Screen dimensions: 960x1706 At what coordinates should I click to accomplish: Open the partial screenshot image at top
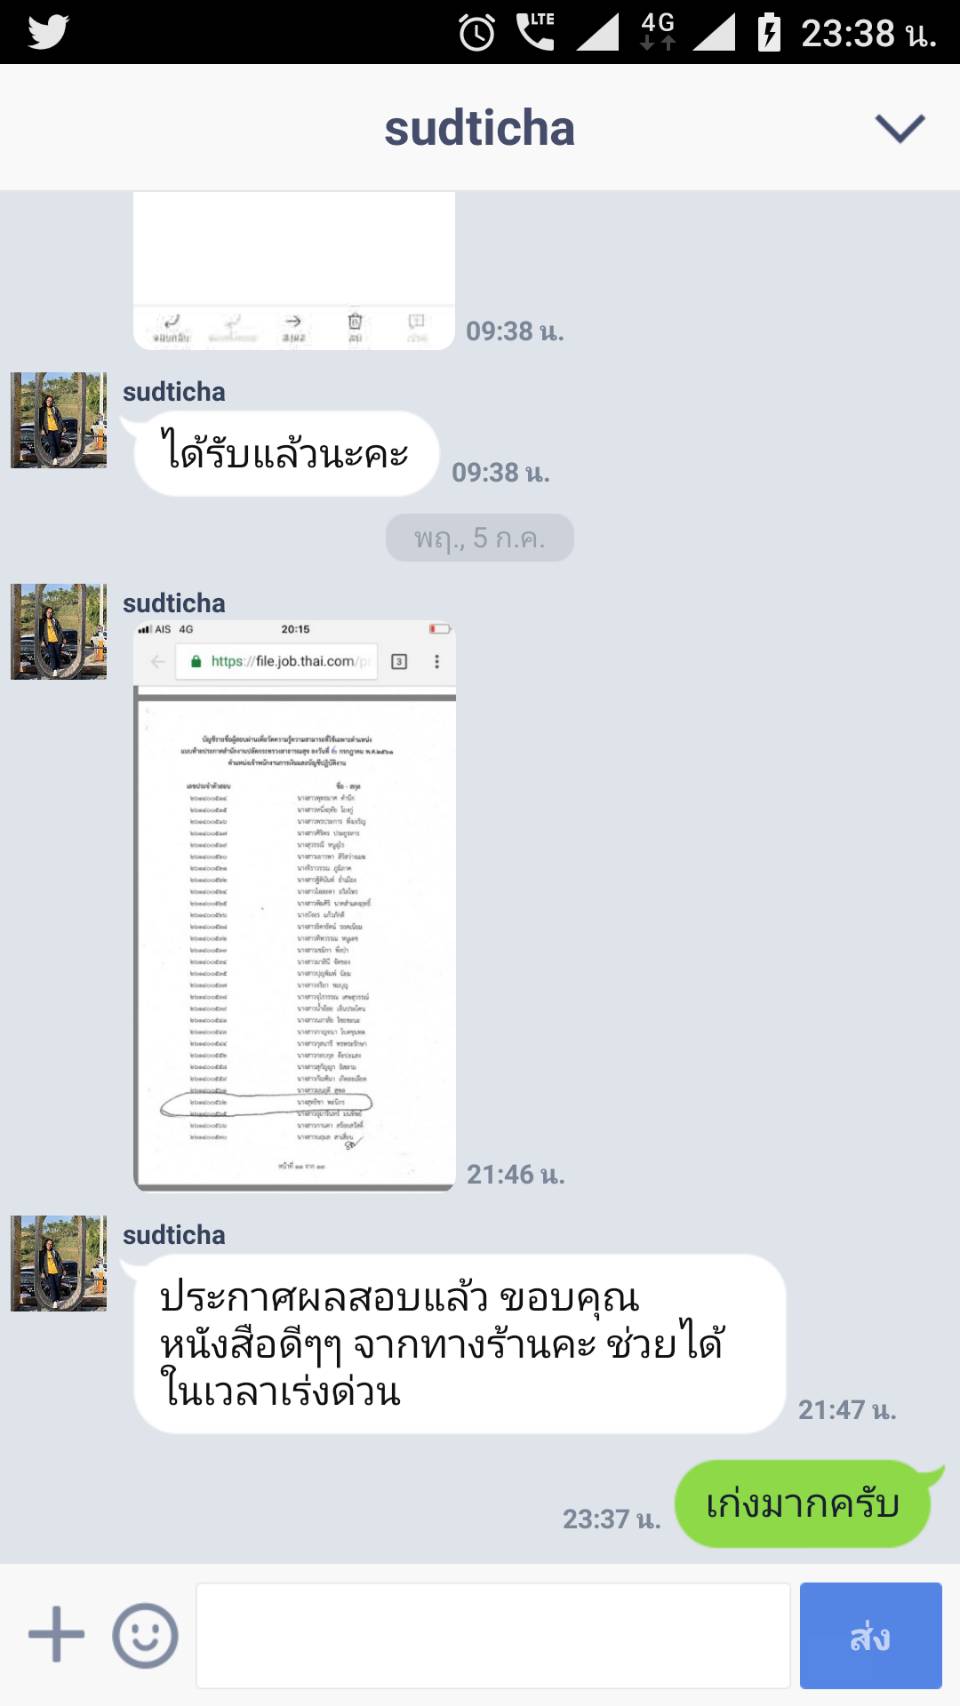[295, 270]
